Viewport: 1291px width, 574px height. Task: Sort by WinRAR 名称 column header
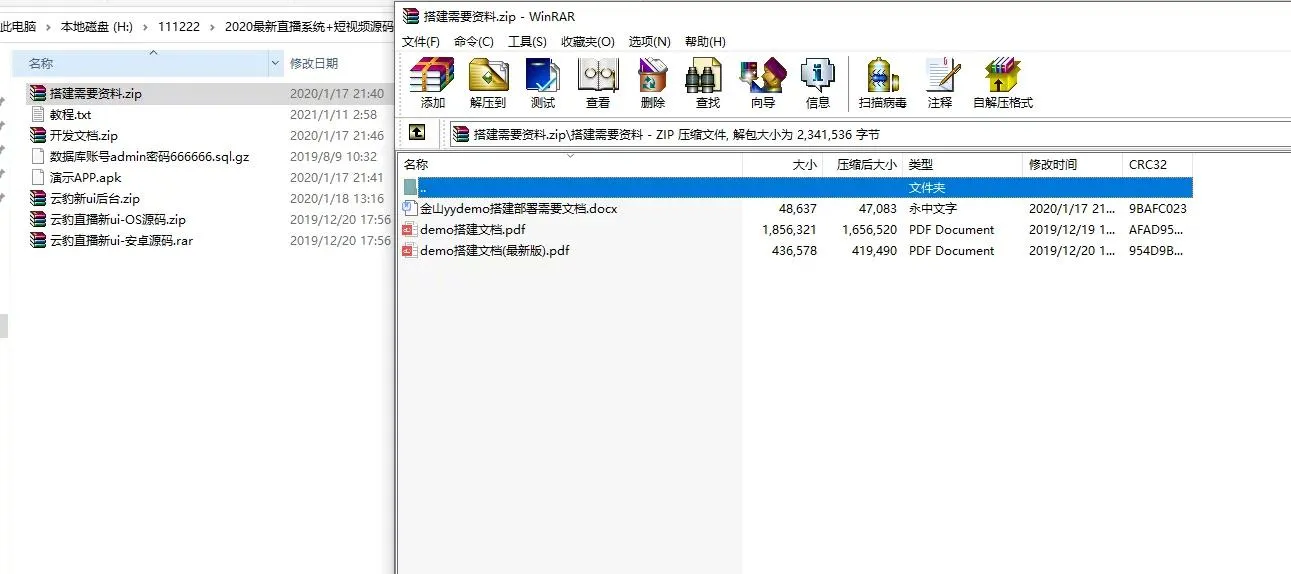tap(570, 164)
